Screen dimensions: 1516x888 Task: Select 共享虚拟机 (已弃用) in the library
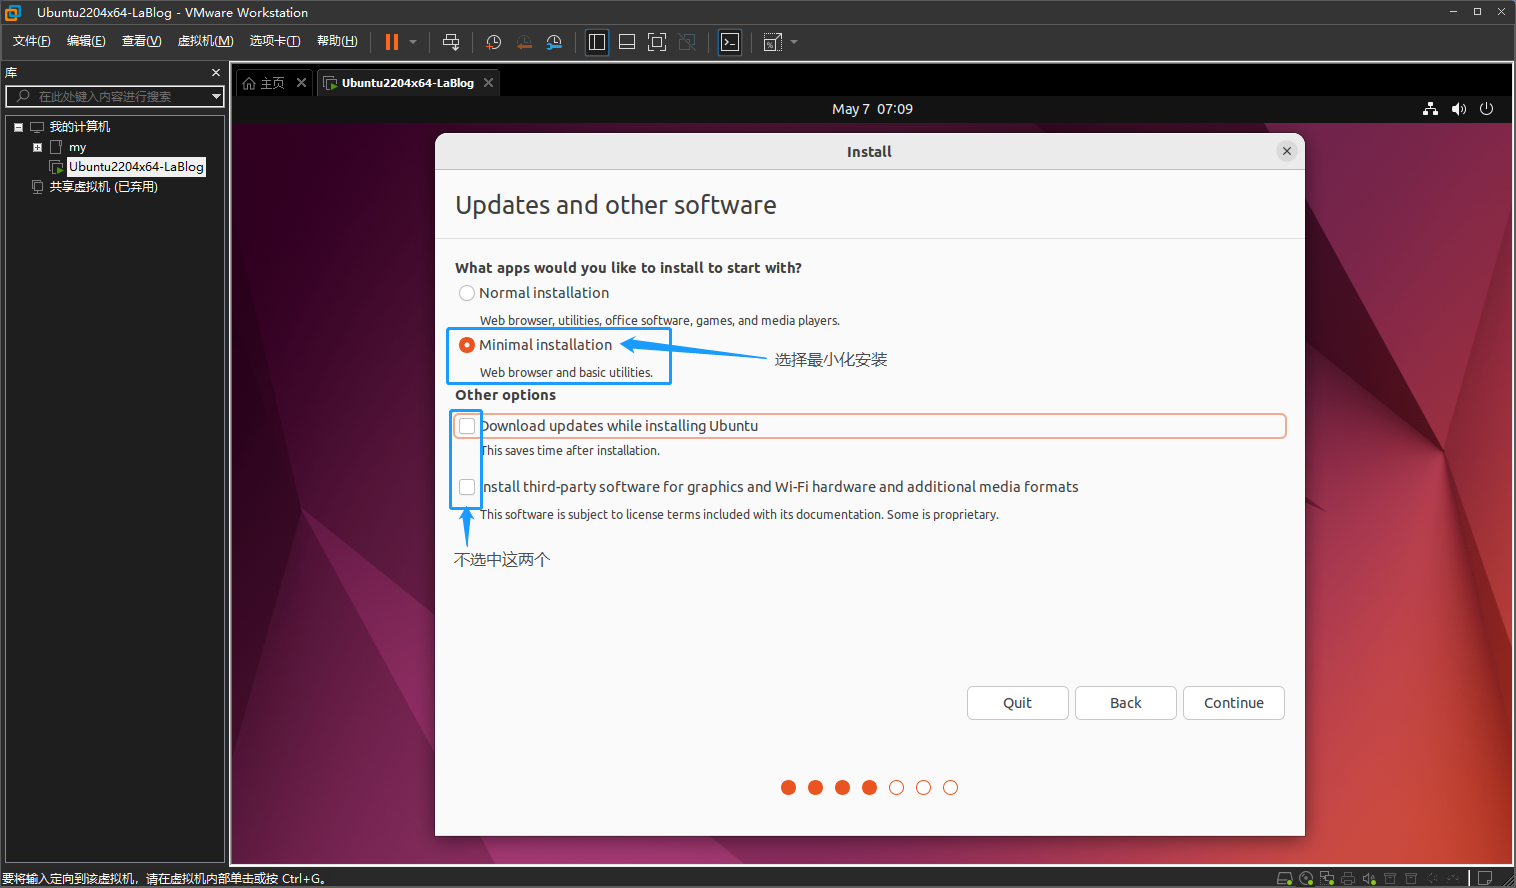click(104, 187)
